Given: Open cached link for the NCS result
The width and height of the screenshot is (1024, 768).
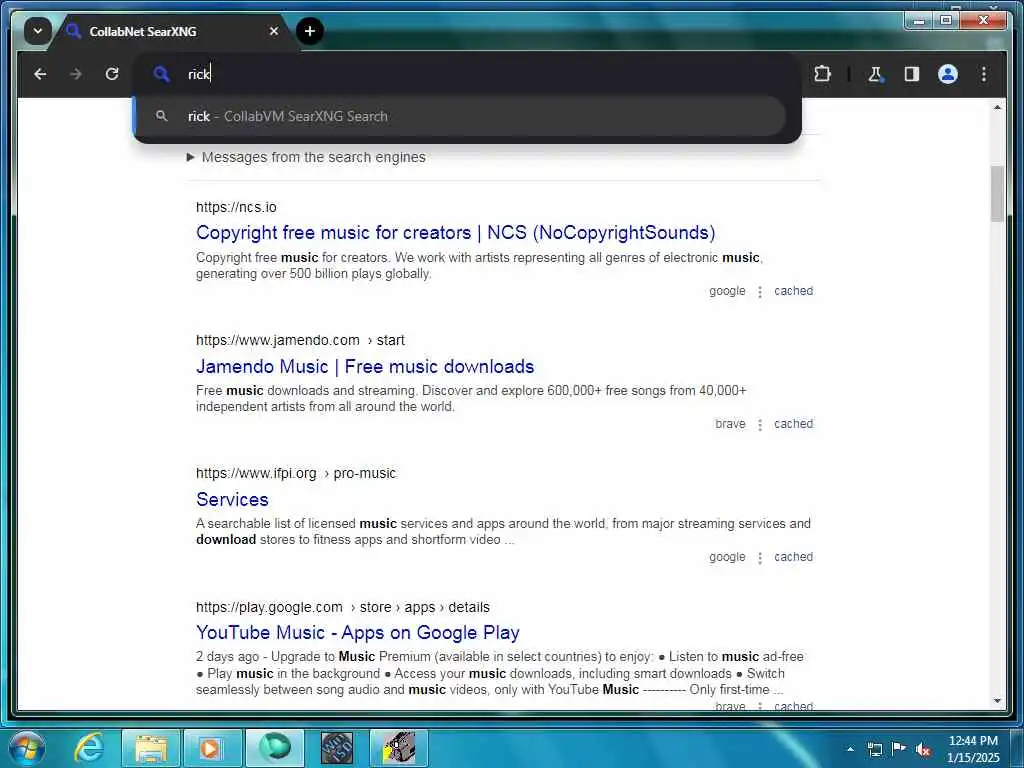Looking at the screenshot, I should (793, 291).
